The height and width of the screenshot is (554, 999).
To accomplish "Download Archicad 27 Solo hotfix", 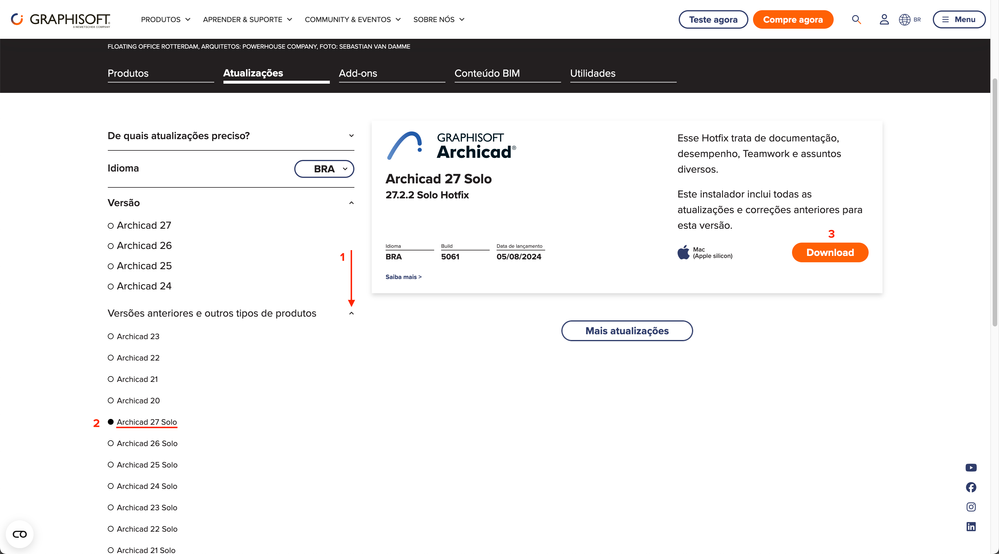I will 830,252.
